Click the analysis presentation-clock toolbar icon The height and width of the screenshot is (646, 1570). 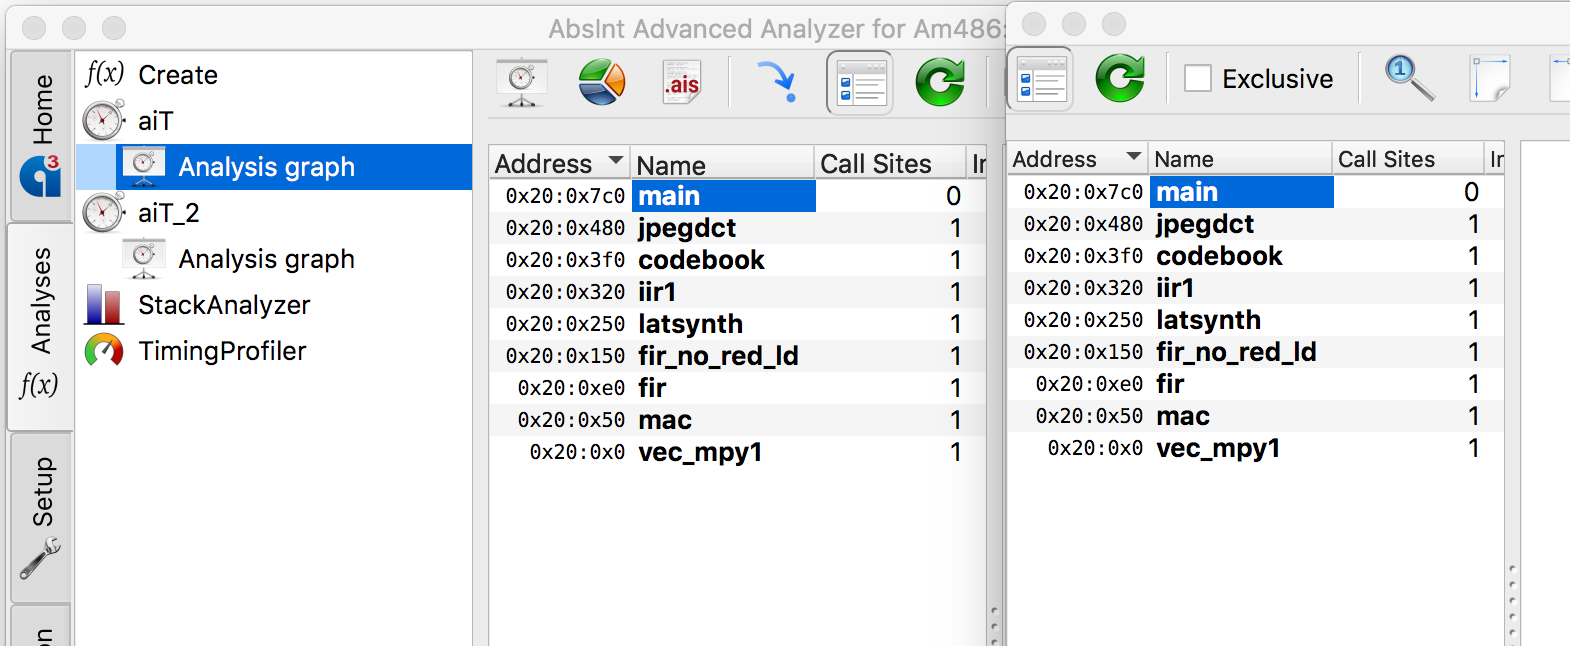pos(521,83)
